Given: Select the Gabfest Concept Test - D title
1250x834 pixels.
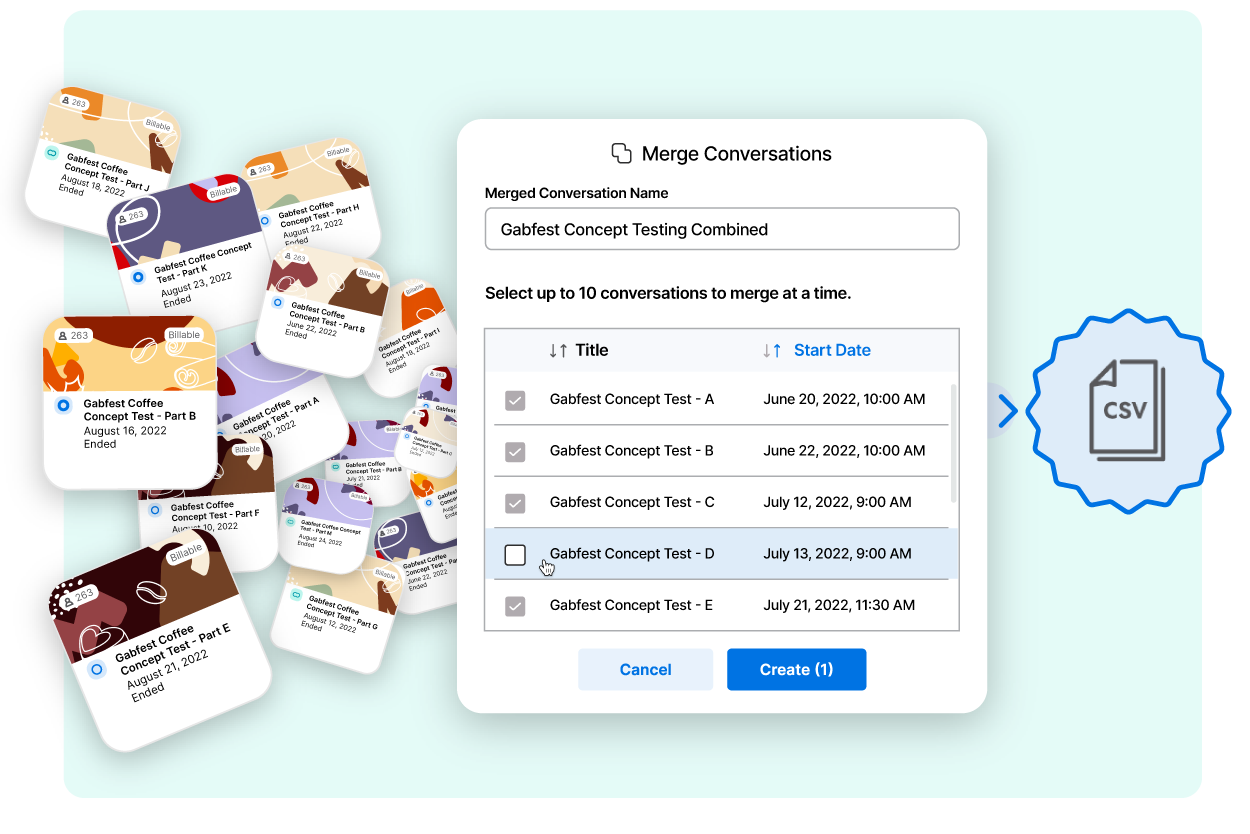Looking at the screenshot, I should point(632,553).
